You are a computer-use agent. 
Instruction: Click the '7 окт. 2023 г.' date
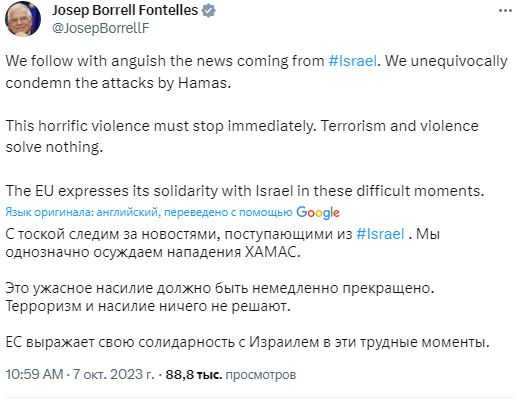[x=114, y=374]
